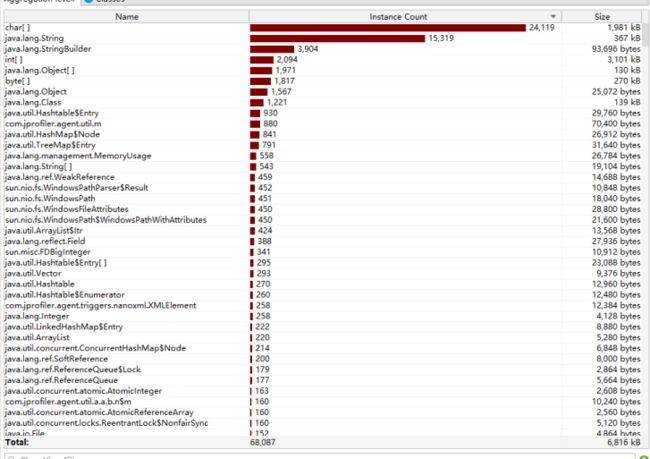The width and height of the screenshot is (650, 459).
Task: Select the java.util.Hashtable$Entry row
Action: tap(323, 113)
